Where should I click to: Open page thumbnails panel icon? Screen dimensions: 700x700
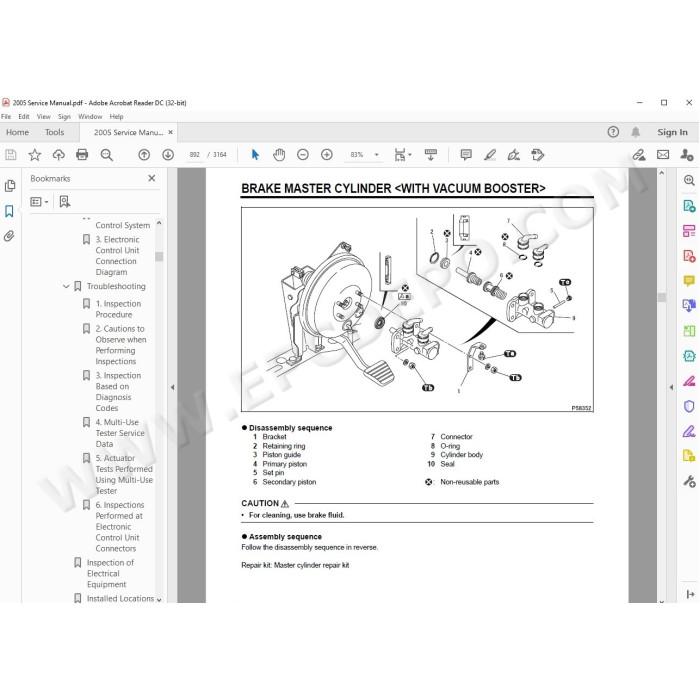10,186
